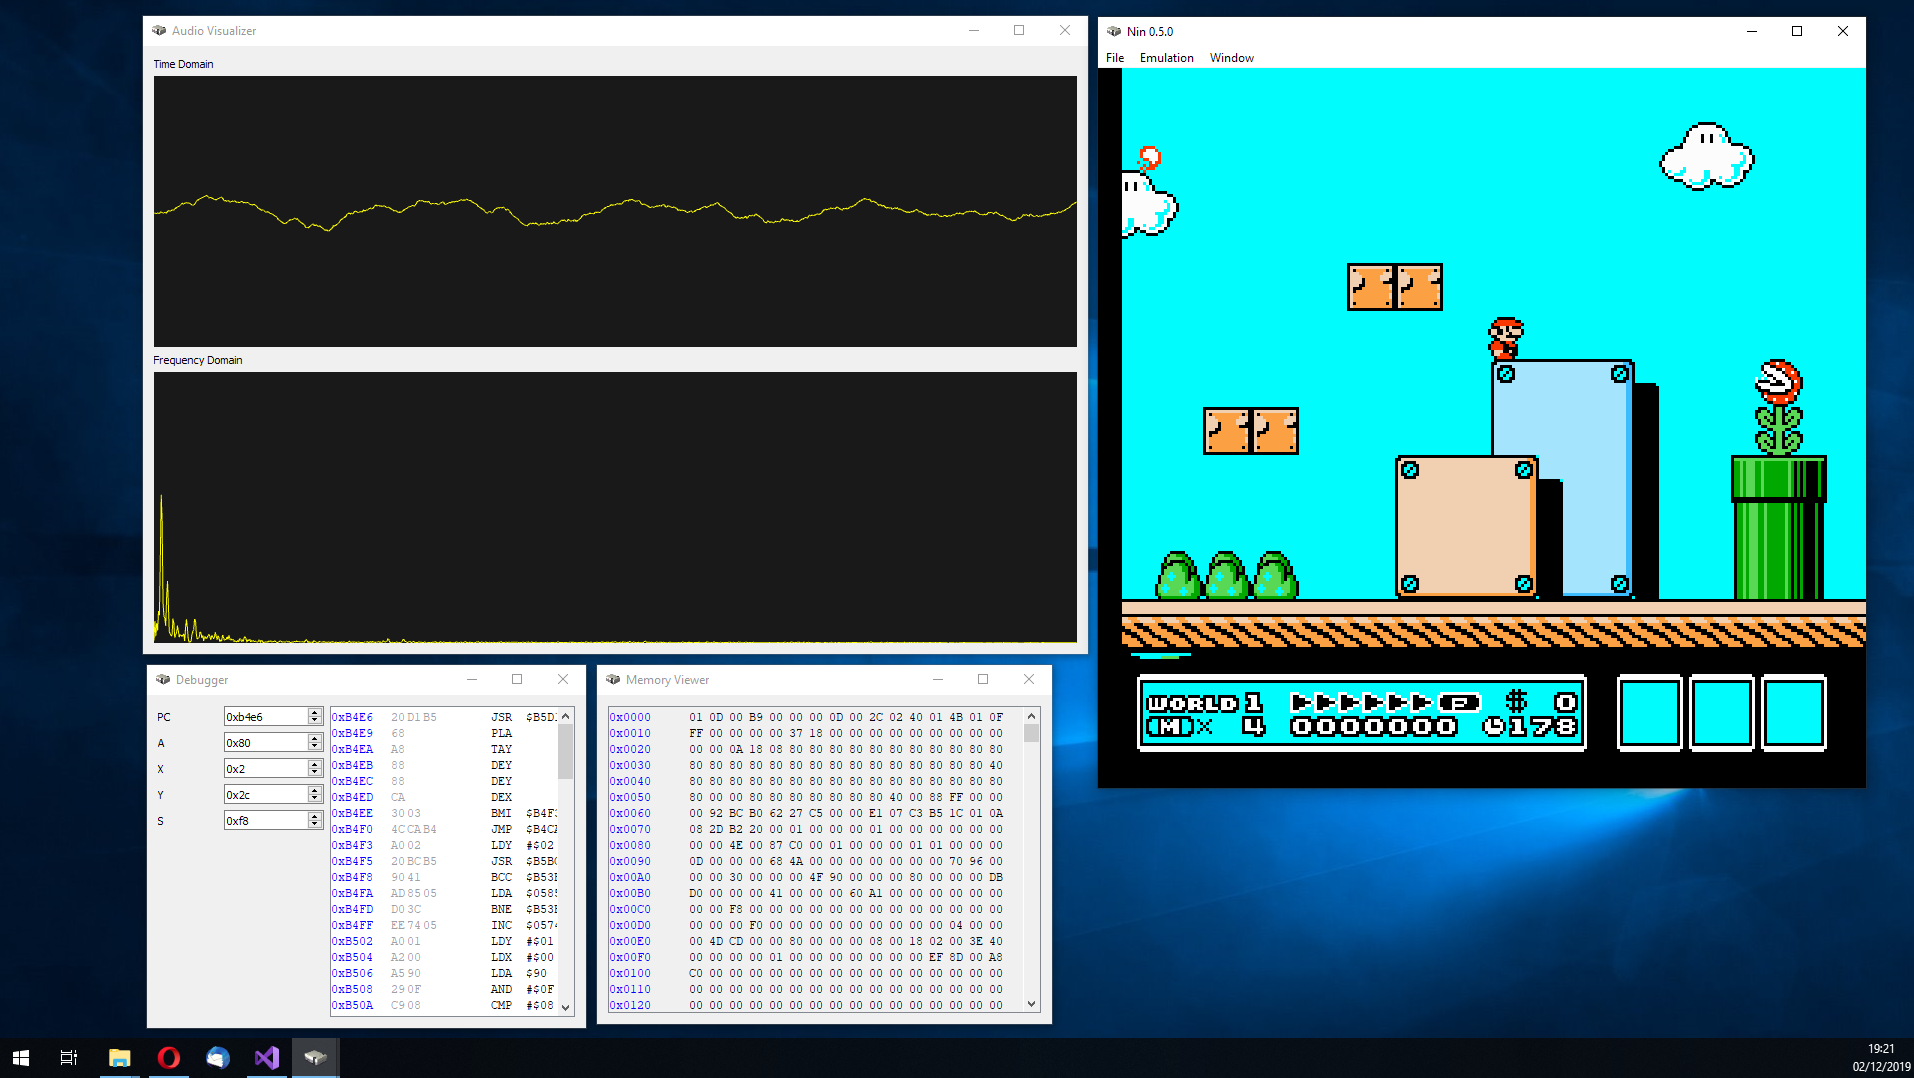Open the Window menu in Nin
The width and height of the screenshot is (1914, 1078).
click(x=1231, y=58)
